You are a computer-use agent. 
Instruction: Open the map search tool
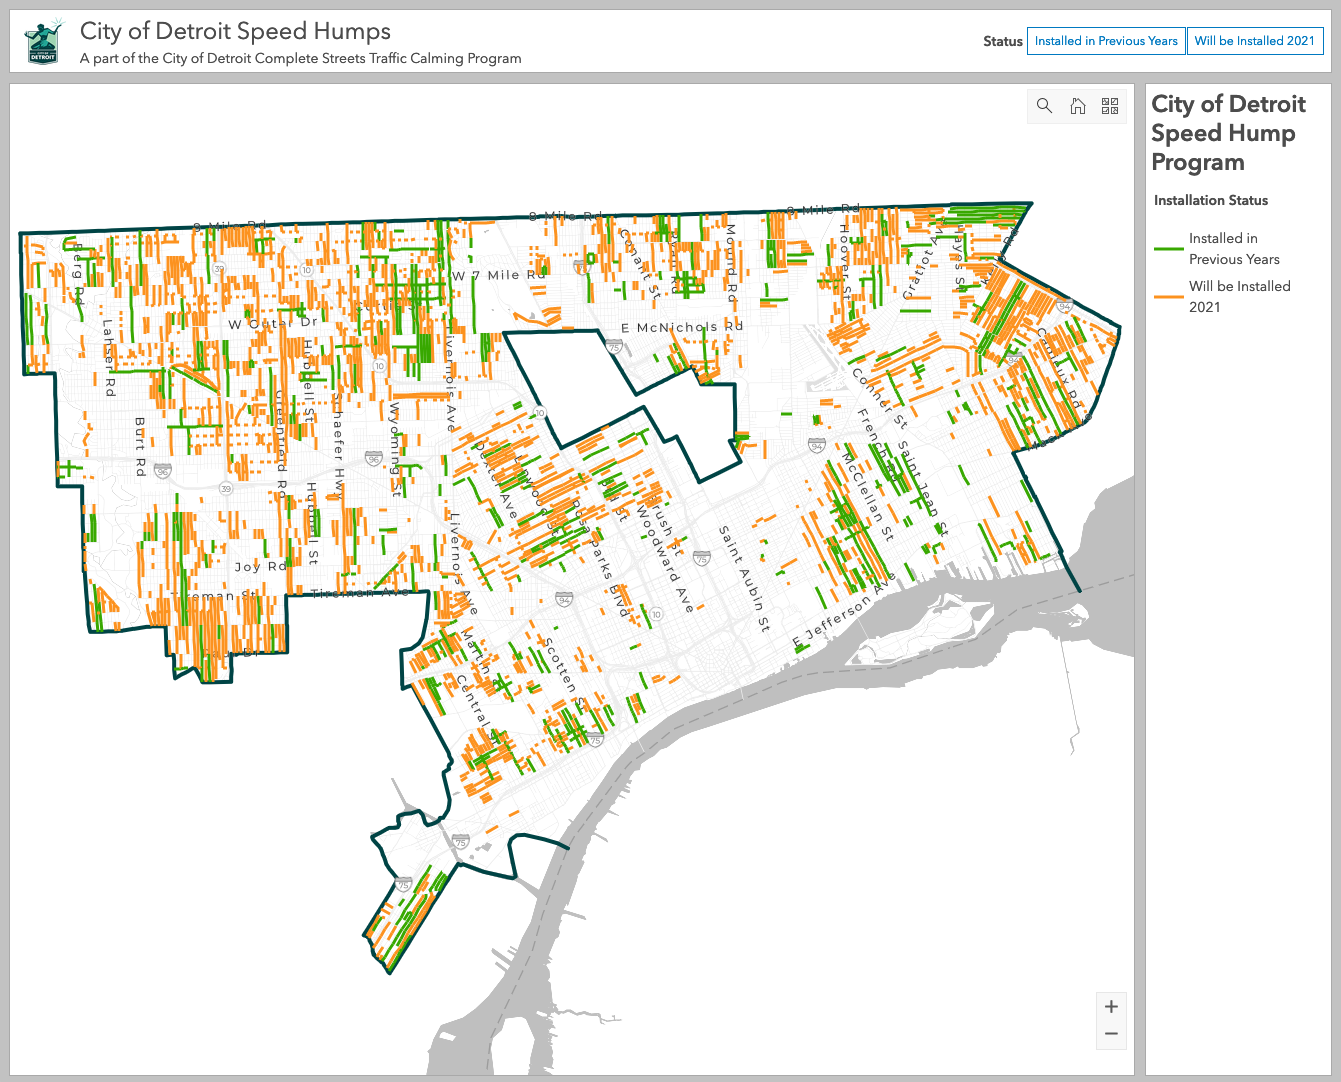pyautogui.click(x=1045, y=106)
